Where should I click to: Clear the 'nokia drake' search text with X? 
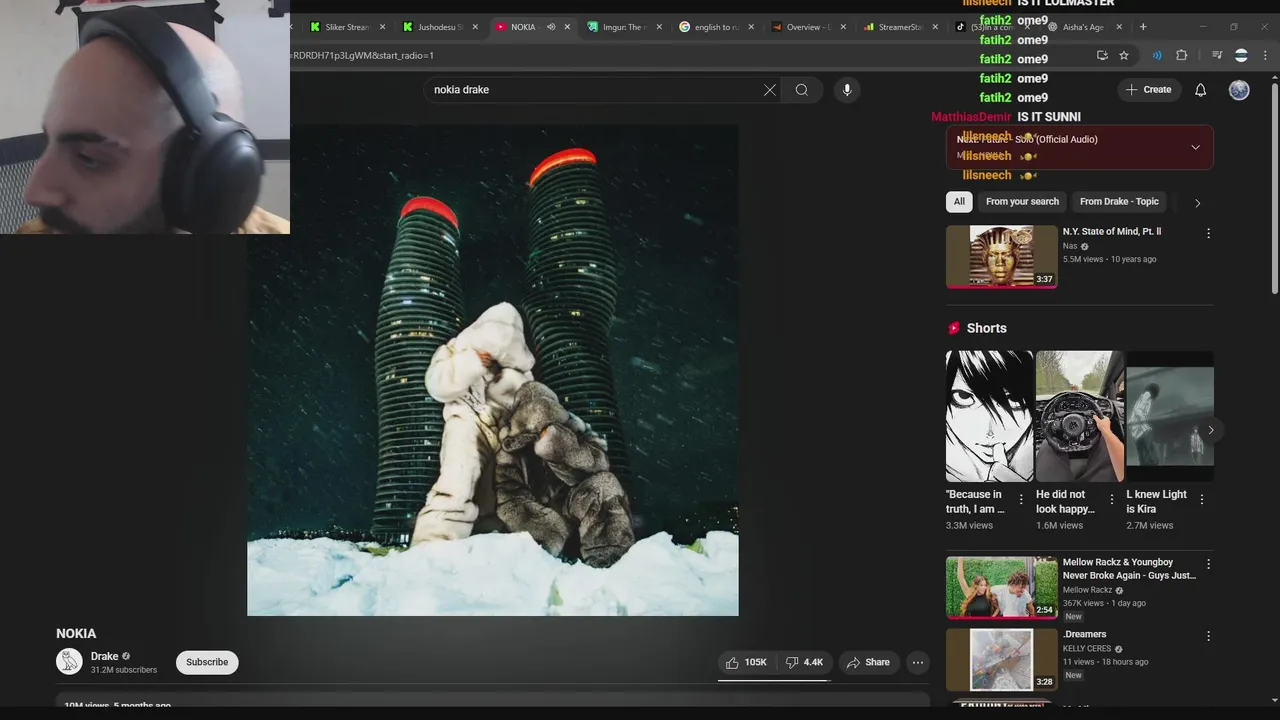(770, 90)
